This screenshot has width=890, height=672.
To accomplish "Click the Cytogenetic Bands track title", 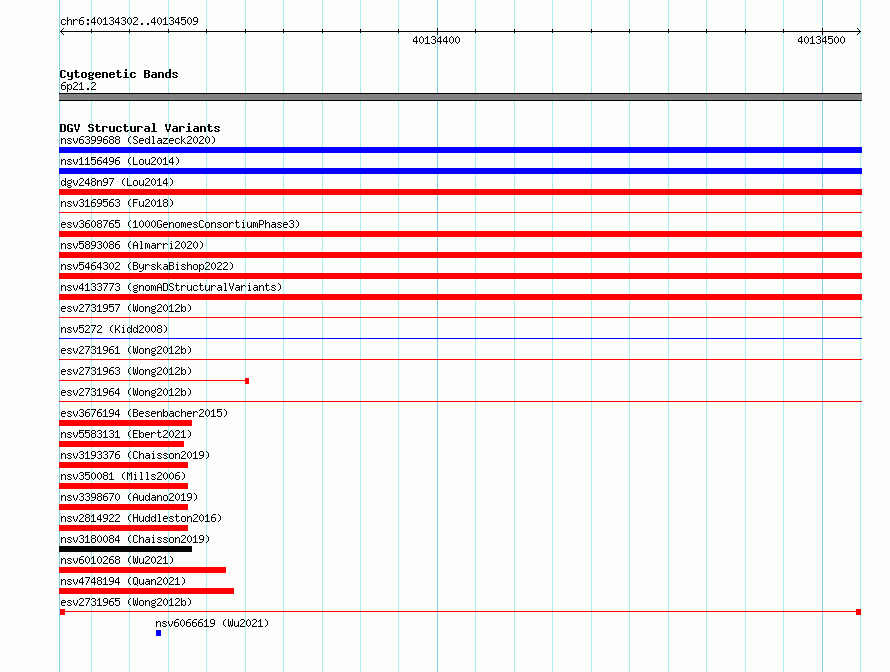I will pyautogui.click(x=119, y=74).
